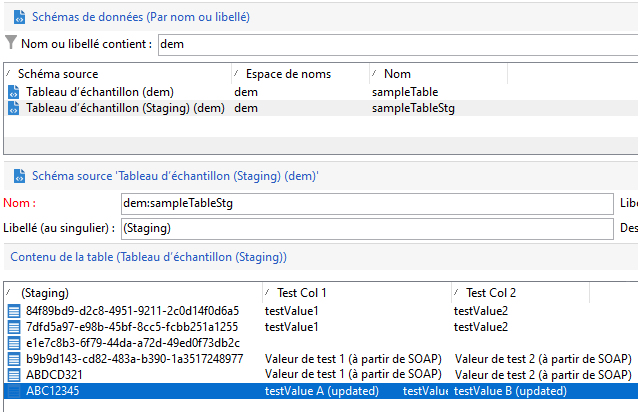Sort schemas by the Nom column
638x412 pixels.
[x=397, y=74]
